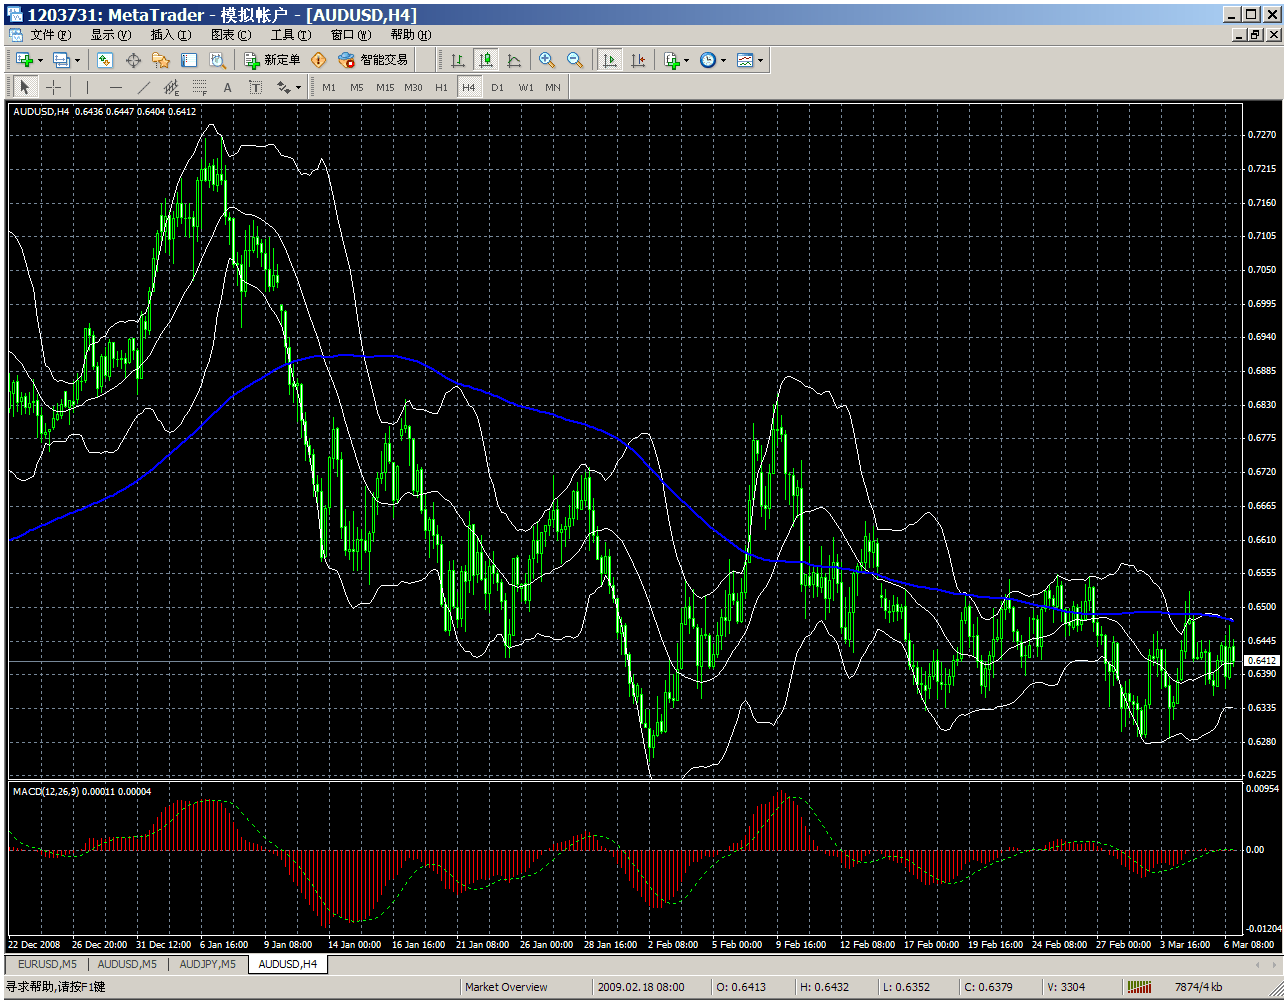
Task: Select the Fibonacci Retracement tool
Action: (199, 87)
